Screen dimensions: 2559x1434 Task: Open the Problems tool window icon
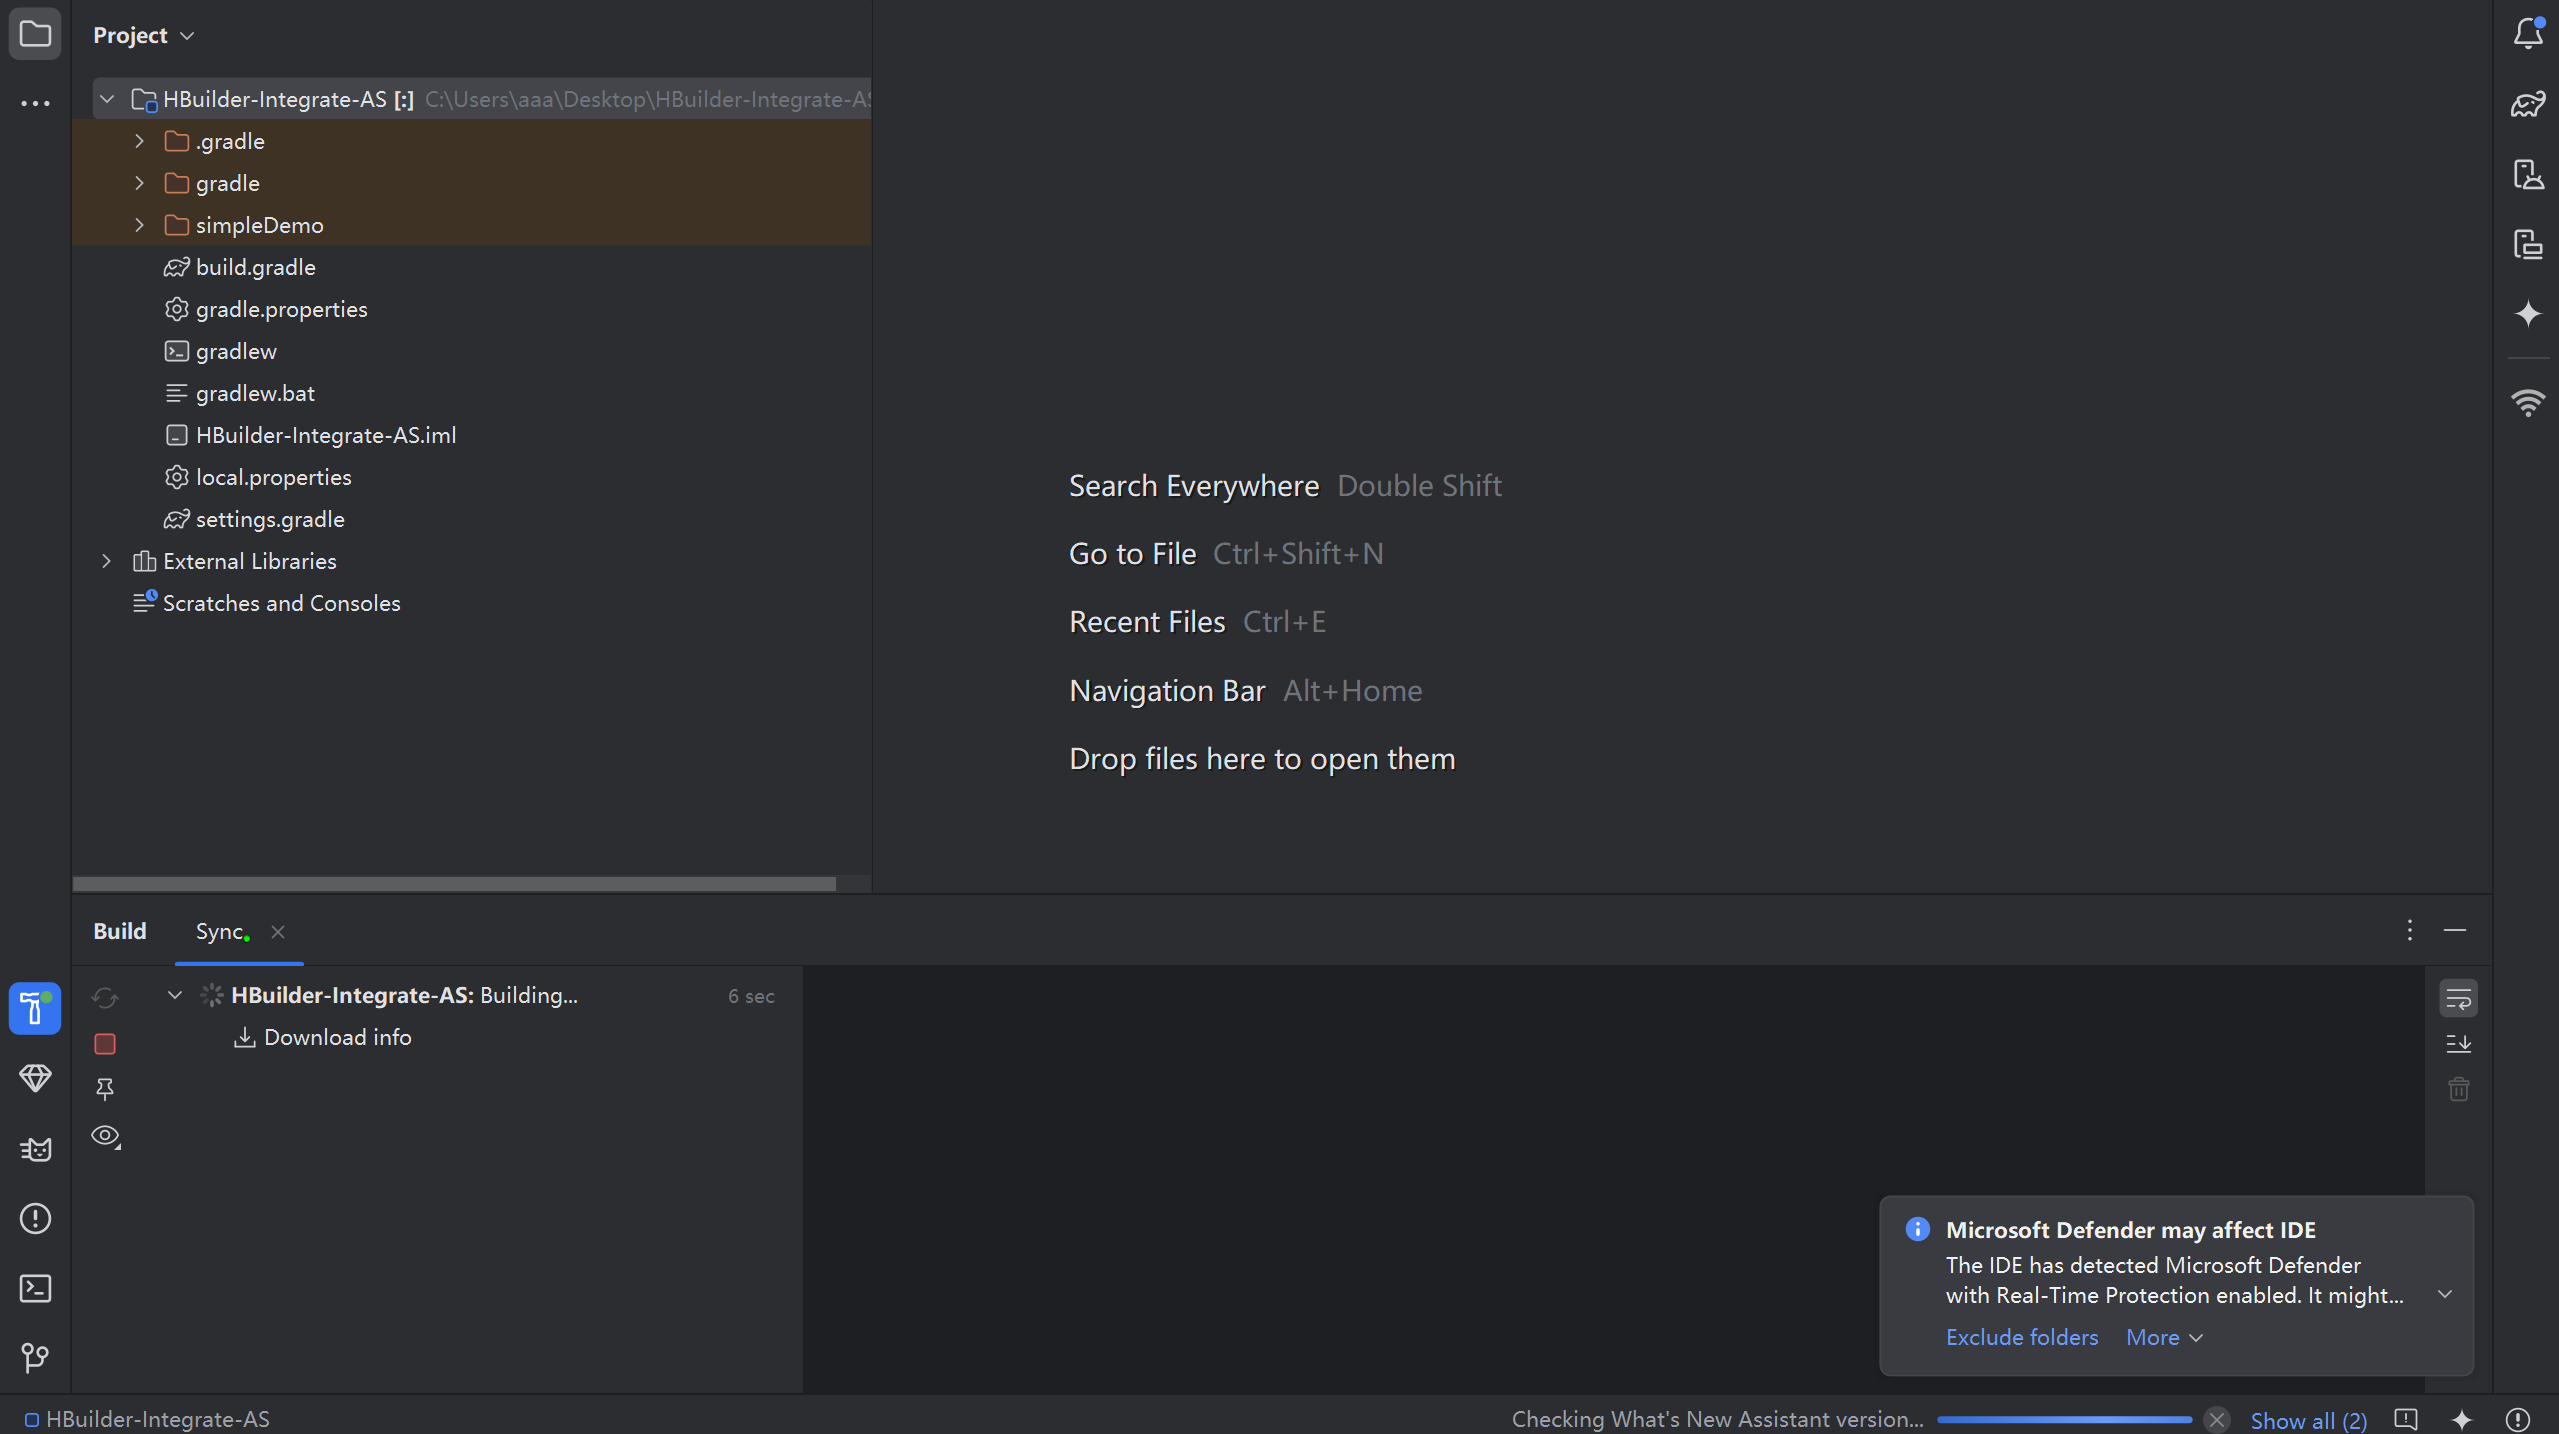(x=35, y=1218)
